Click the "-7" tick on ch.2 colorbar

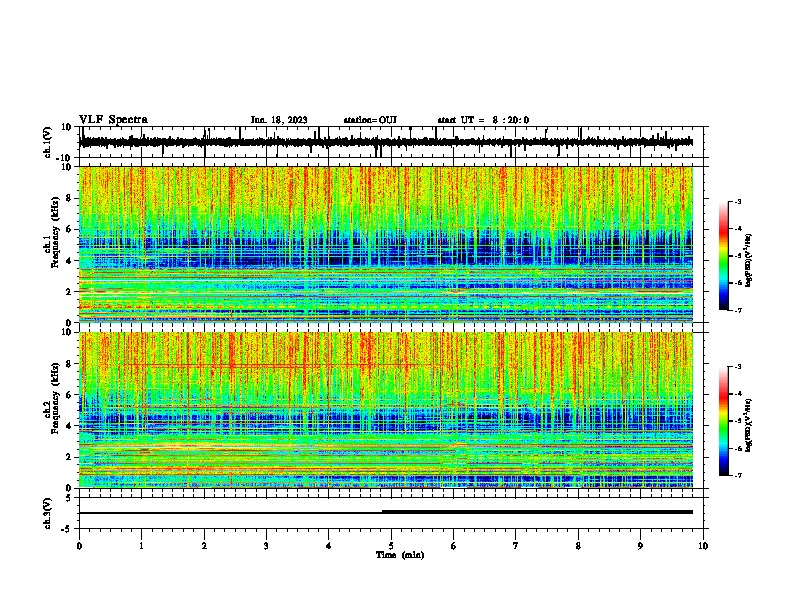click(x=738, y=475)
